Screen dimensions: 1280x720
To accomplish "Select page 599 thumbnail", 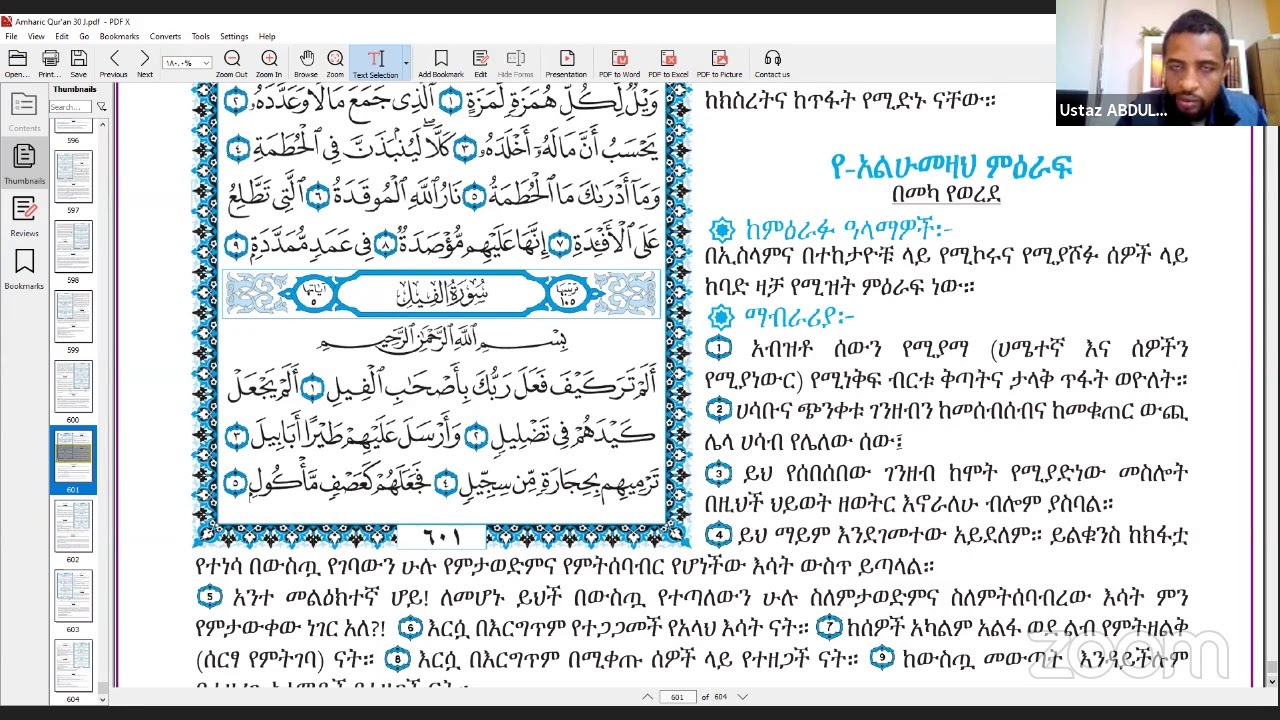I will click(73, 317).
